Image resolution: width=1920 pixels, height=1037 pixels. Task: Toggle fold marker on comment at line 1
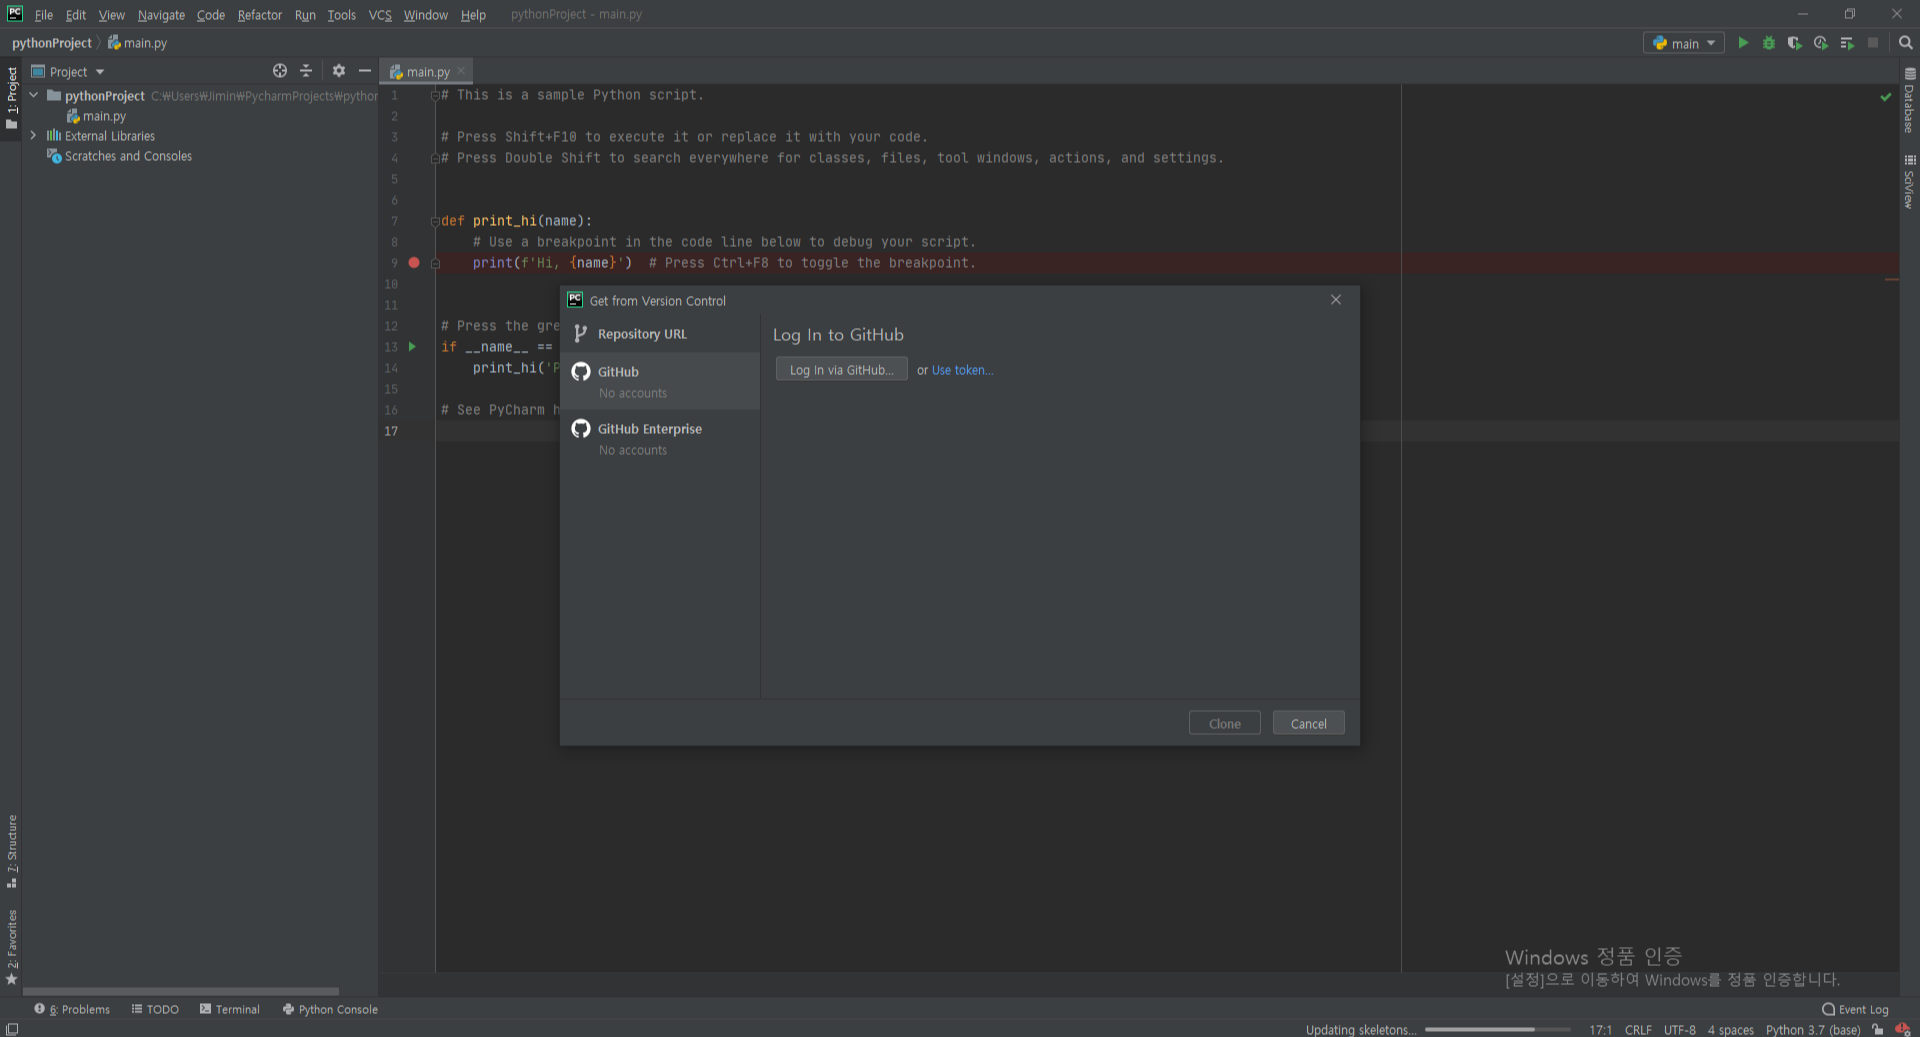point(435,95)
